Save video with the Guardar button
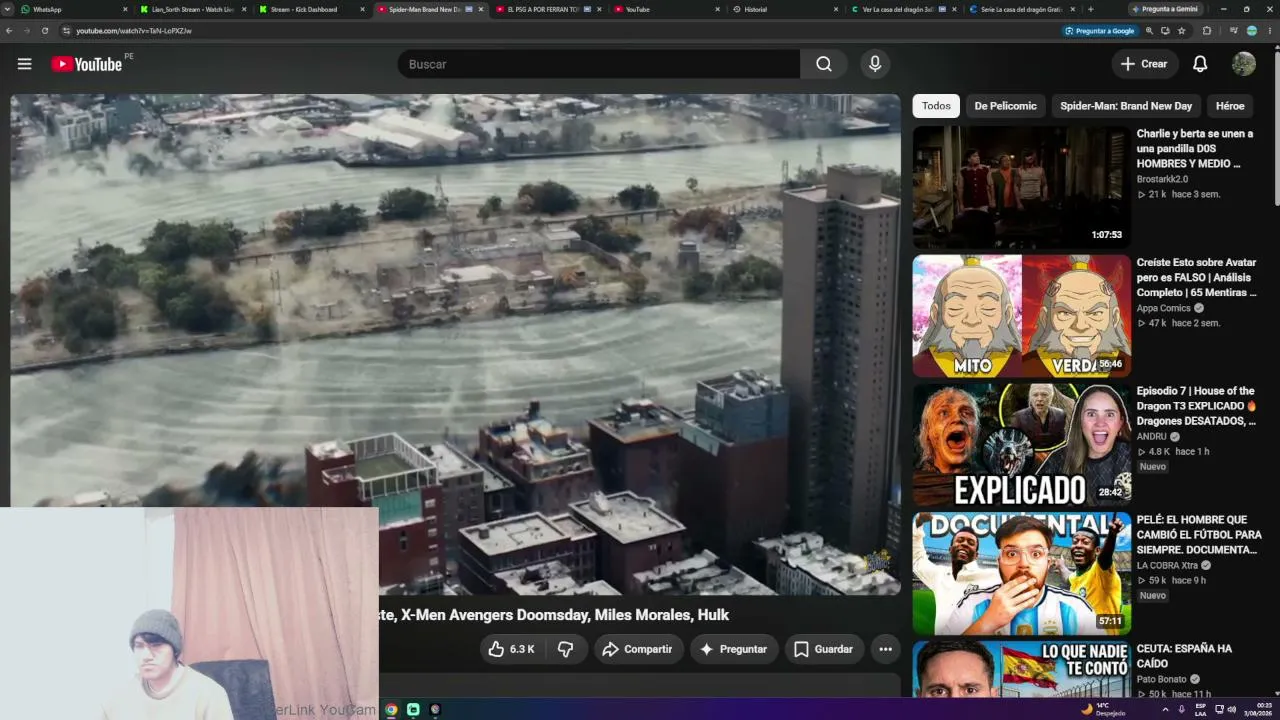Viewport: 1280px width, 720px height. (x=824, y=649)
